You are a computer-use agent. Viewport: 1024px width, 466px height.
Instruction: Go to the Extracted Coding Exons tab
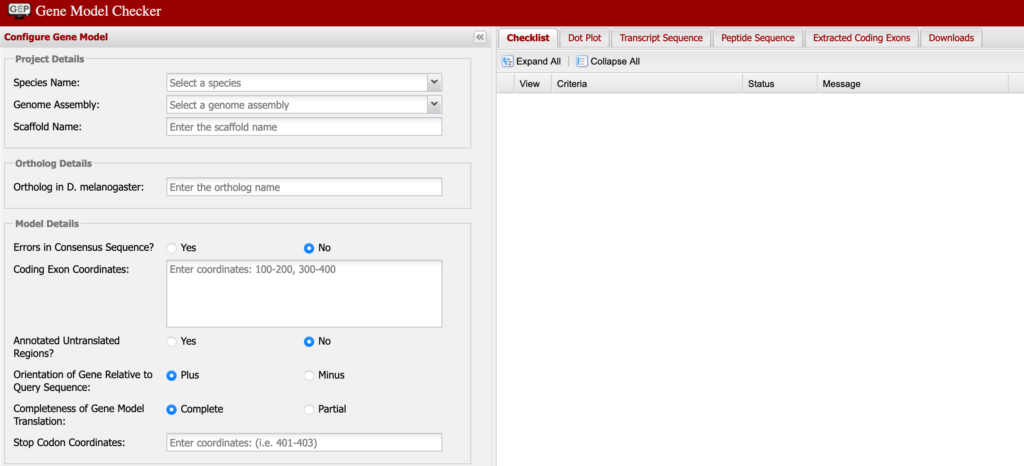tap(861, 38)
